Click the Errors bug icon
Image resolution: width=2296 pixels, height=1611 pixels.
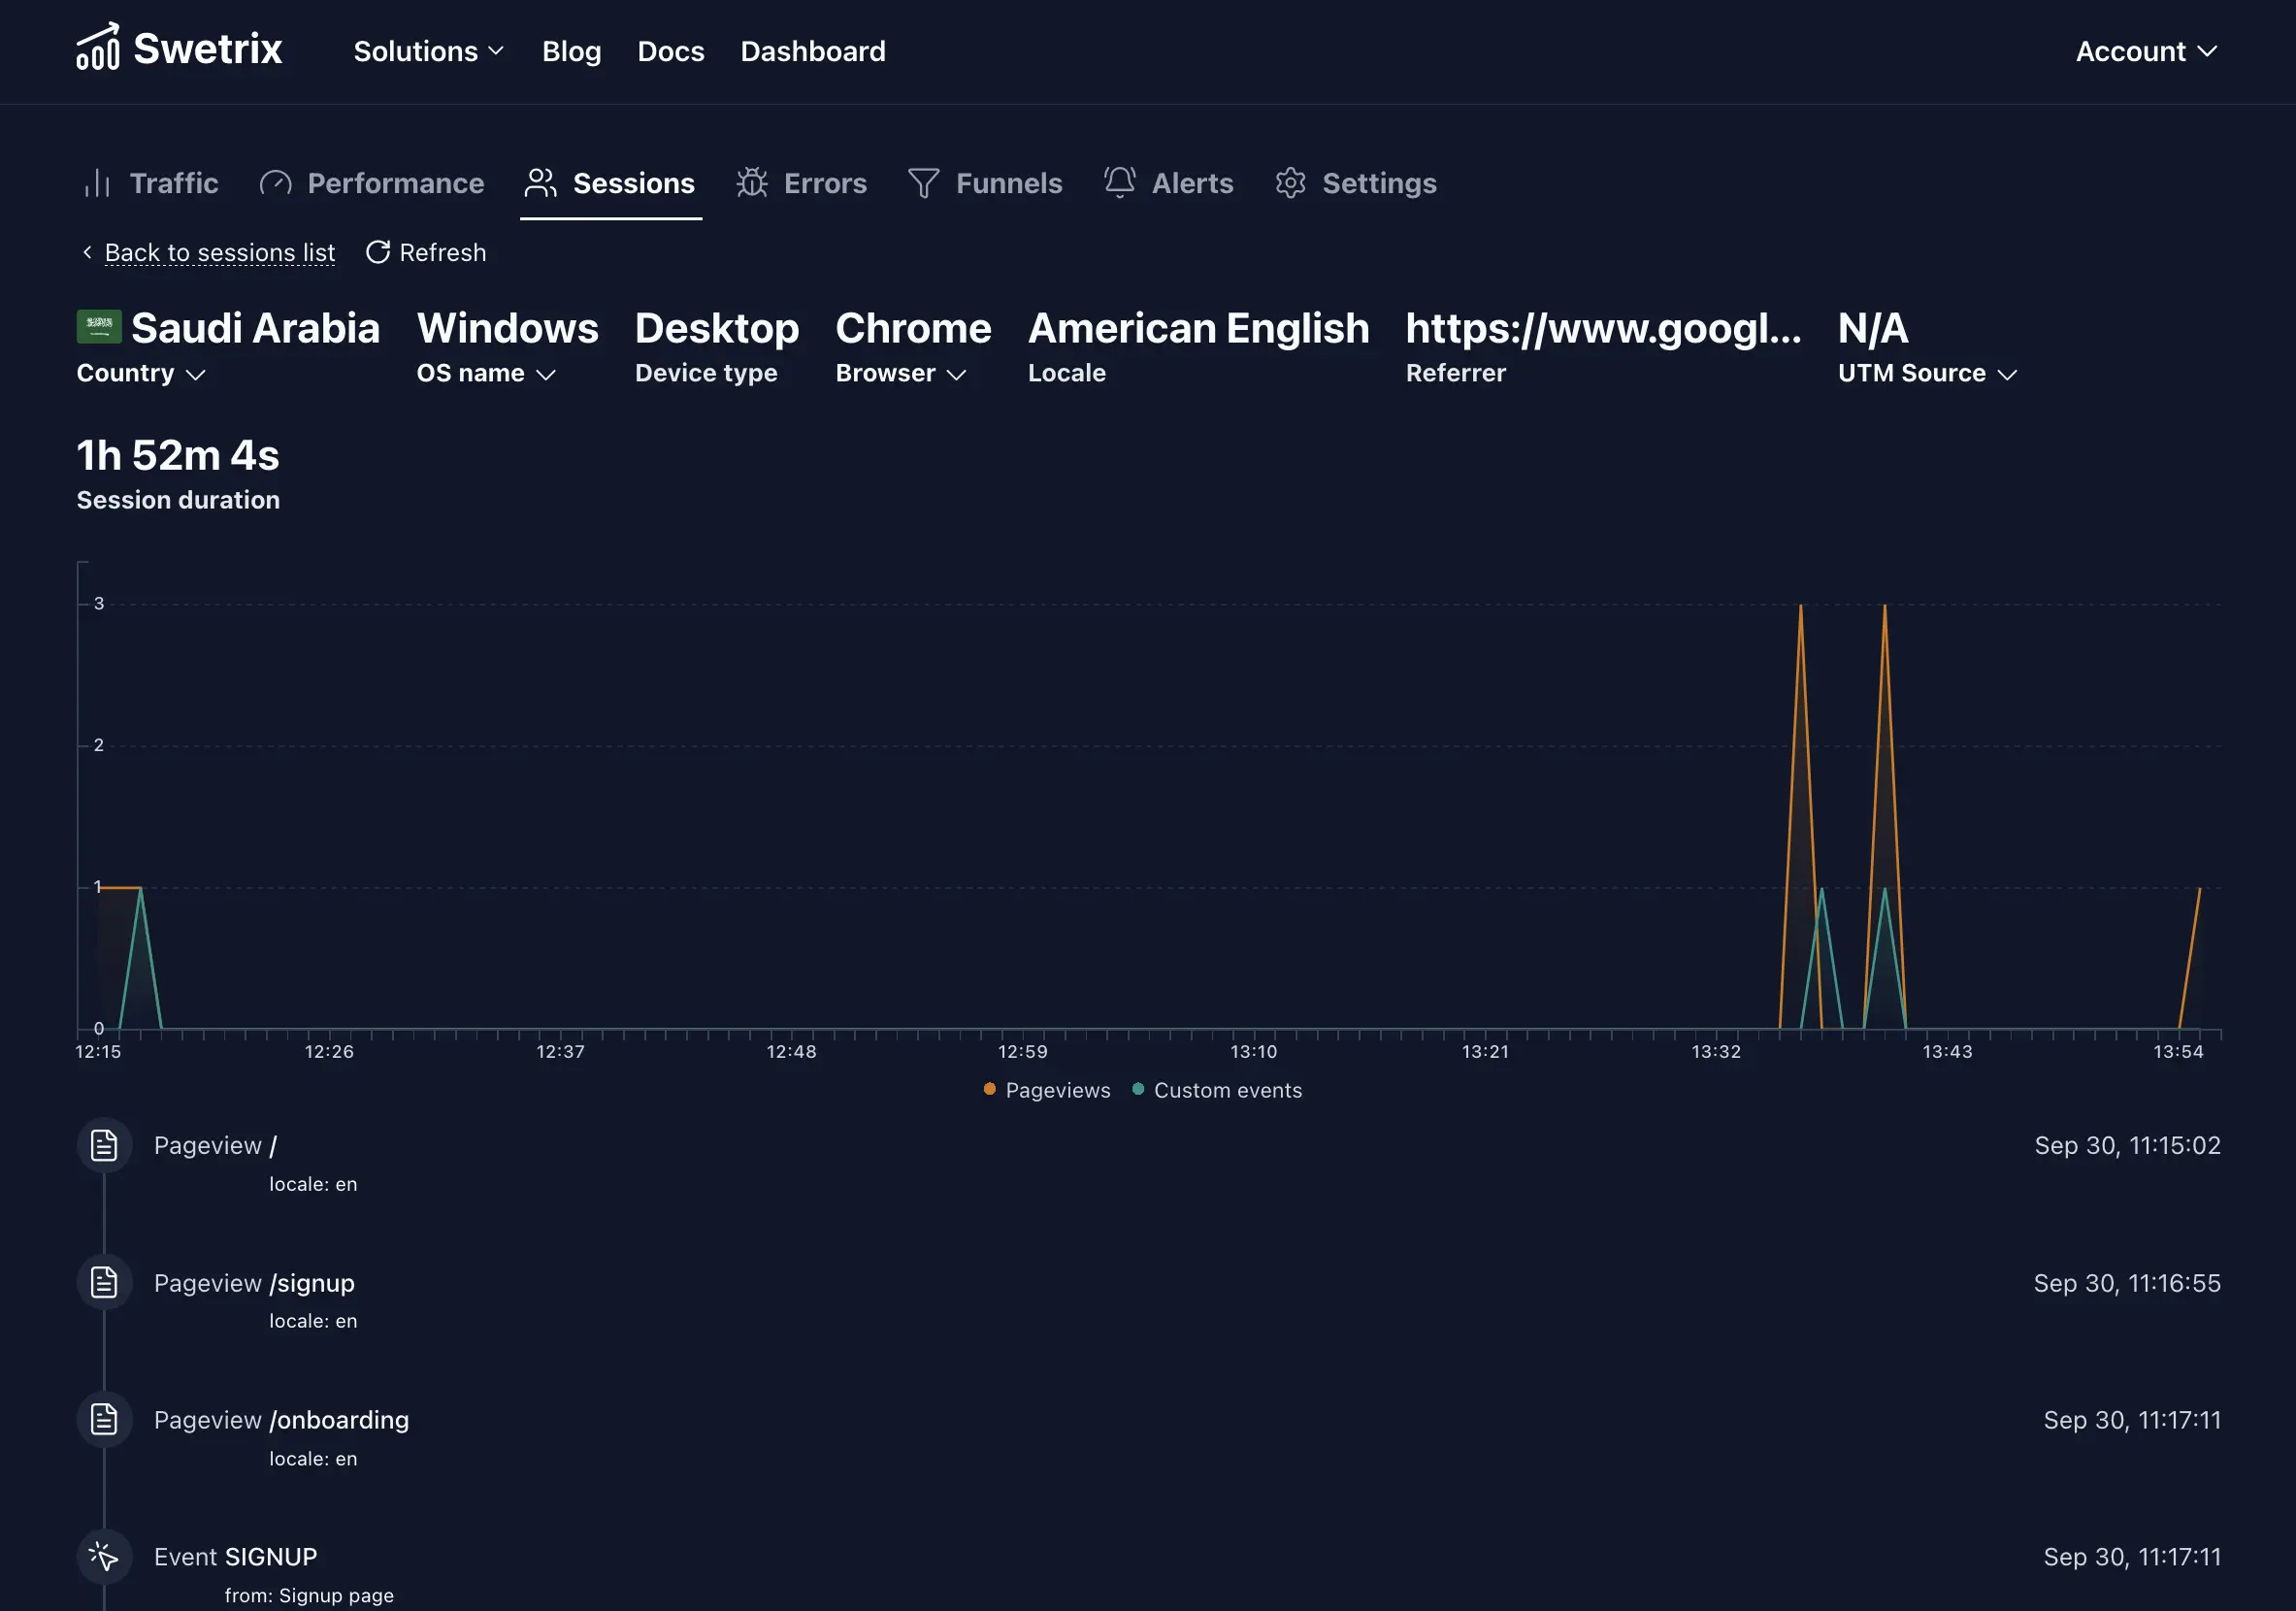(752, 183)
